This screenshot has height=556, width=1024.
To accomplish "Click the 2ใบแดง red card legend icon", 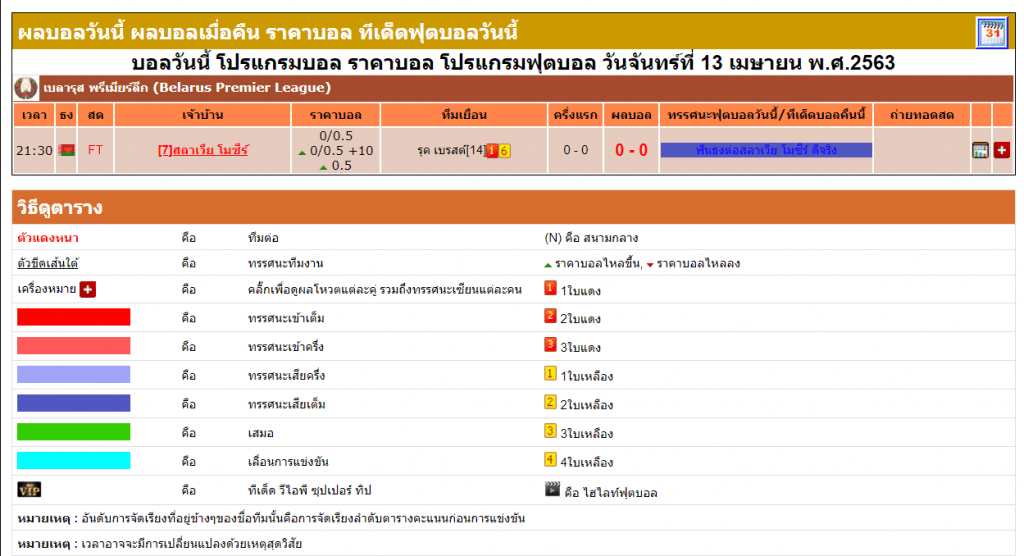I will pos(550,316).
